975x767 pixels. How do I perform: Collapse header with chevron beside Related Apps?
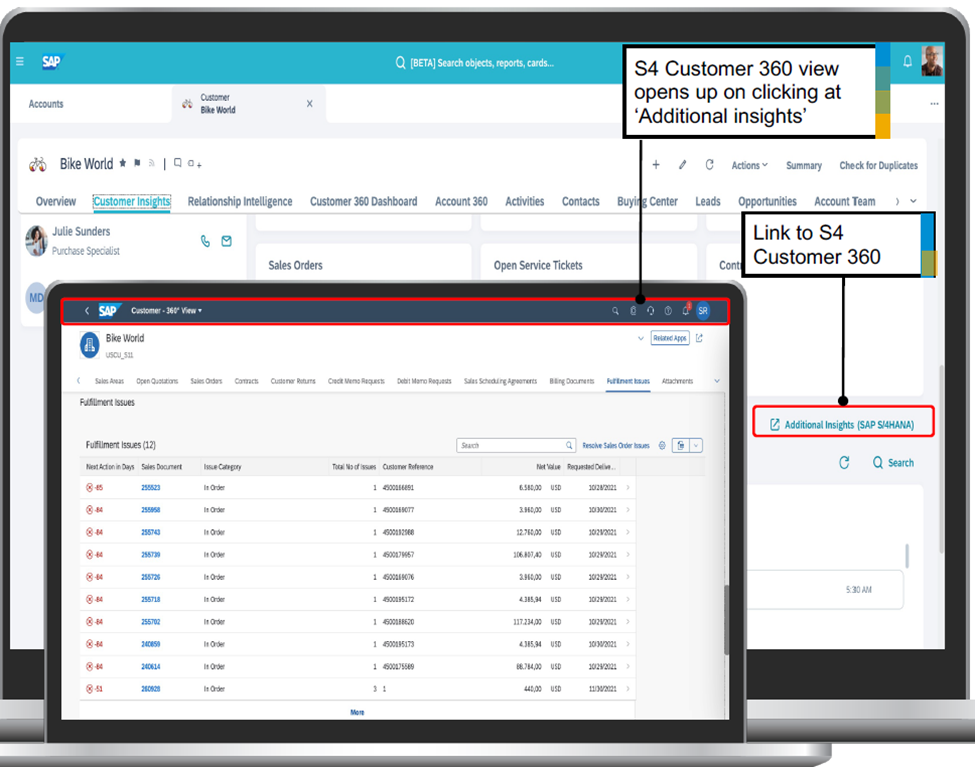point(640,338)
